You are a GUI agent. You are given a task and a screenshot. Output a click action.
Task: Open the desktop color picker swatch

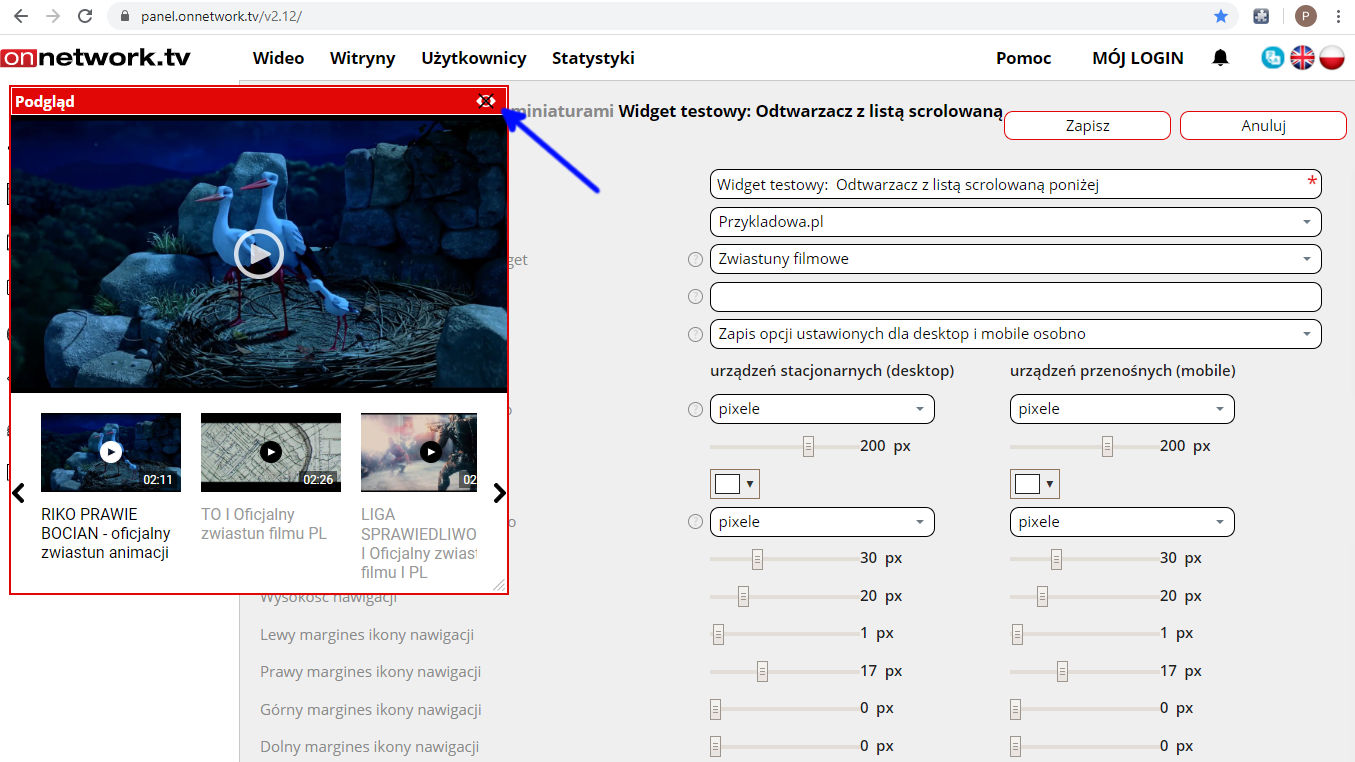(x=735, y=484)
